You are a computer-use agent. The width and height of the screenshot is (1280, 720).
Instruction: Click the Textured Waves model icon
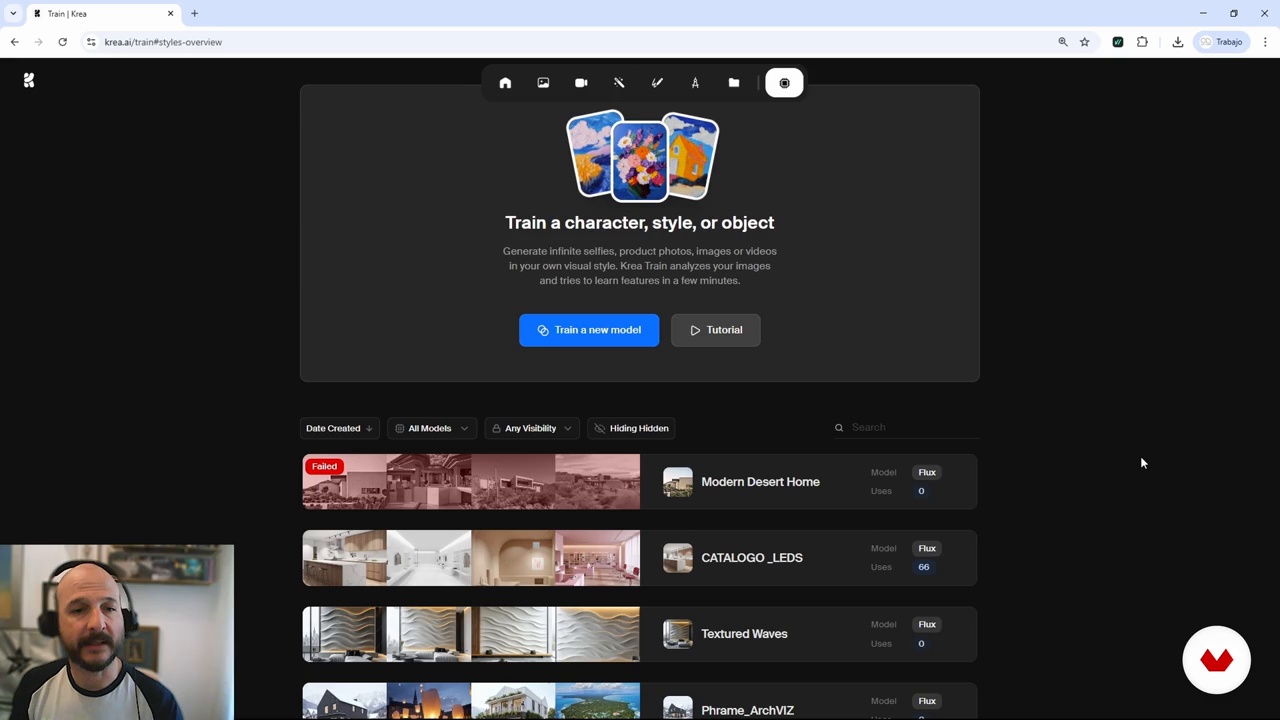677,634
